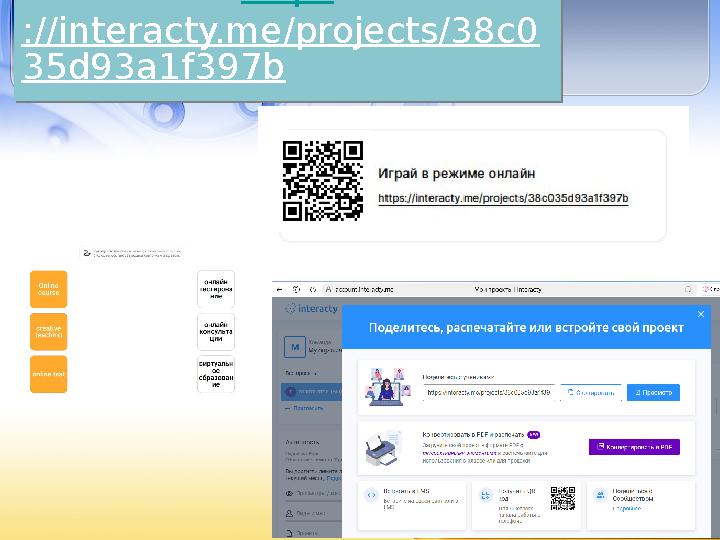The image size is (720, 540).
Task: Click the Interacty logo in the header
Action: coord(311,309)
